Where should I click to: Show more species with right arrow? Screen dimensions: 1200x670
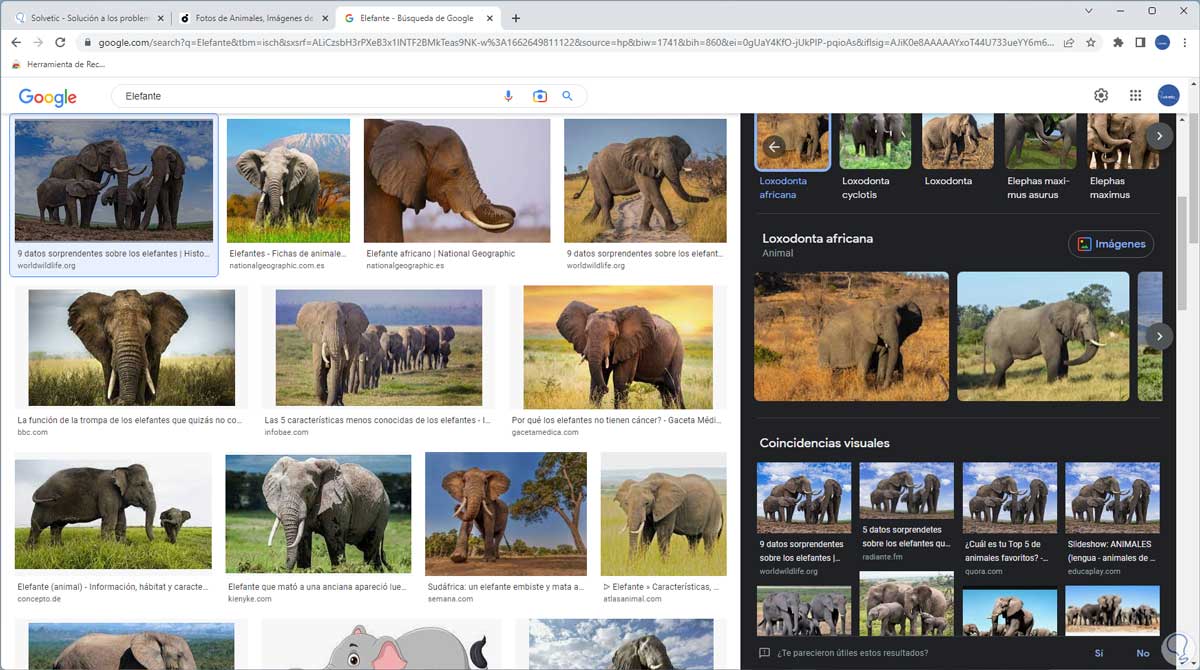pyautogui.click(x=1159, y=136)
